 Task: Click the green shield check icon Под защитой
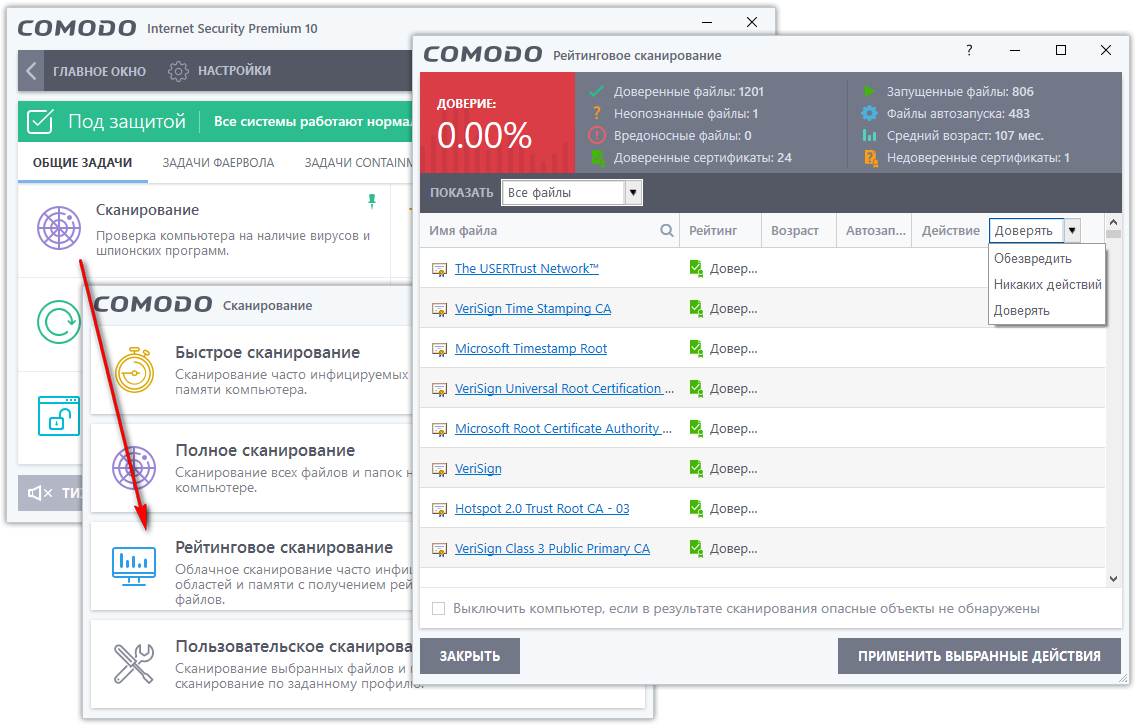40,121
